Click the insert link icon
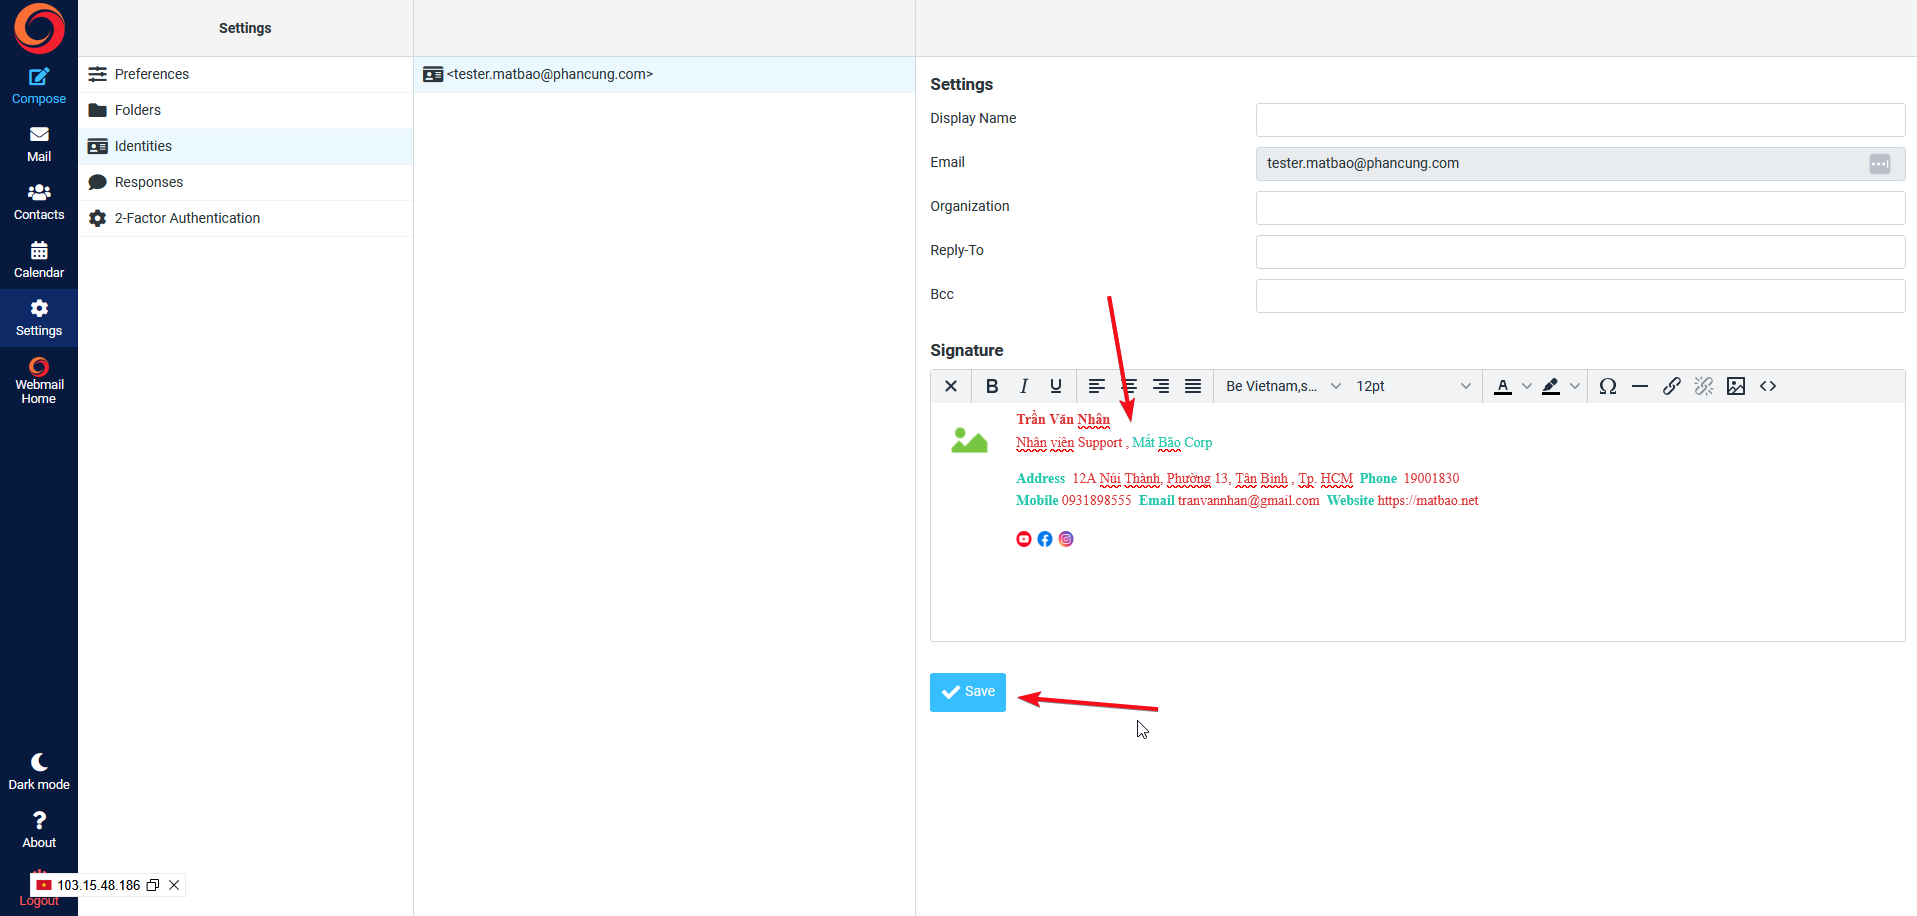The image size is (1917, 916). coord(1671,386)
